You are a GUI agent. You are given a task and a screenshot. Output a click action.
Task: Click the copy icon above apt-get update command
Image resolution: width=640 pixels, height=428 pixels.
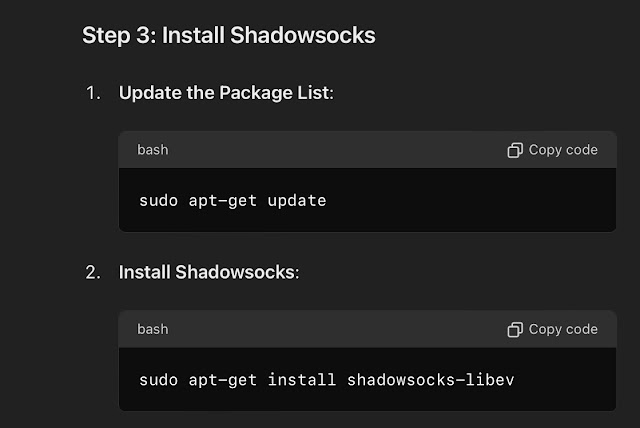[515, 150]
